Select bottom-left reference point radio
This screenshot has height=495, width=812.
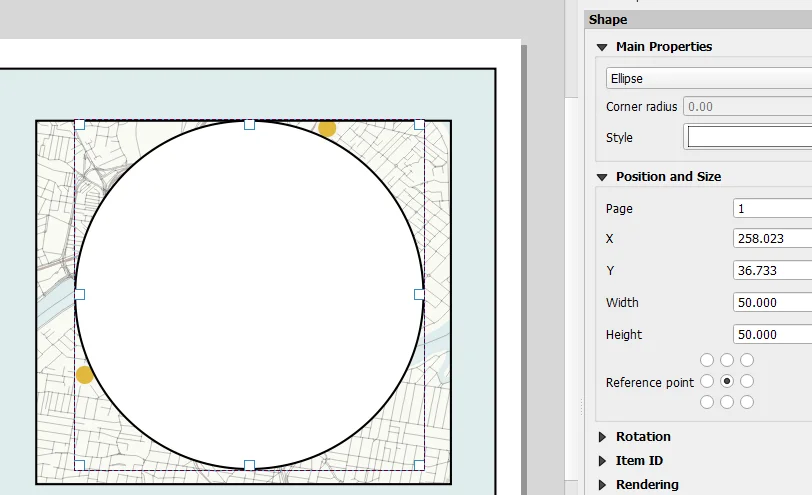coord(707,402)
